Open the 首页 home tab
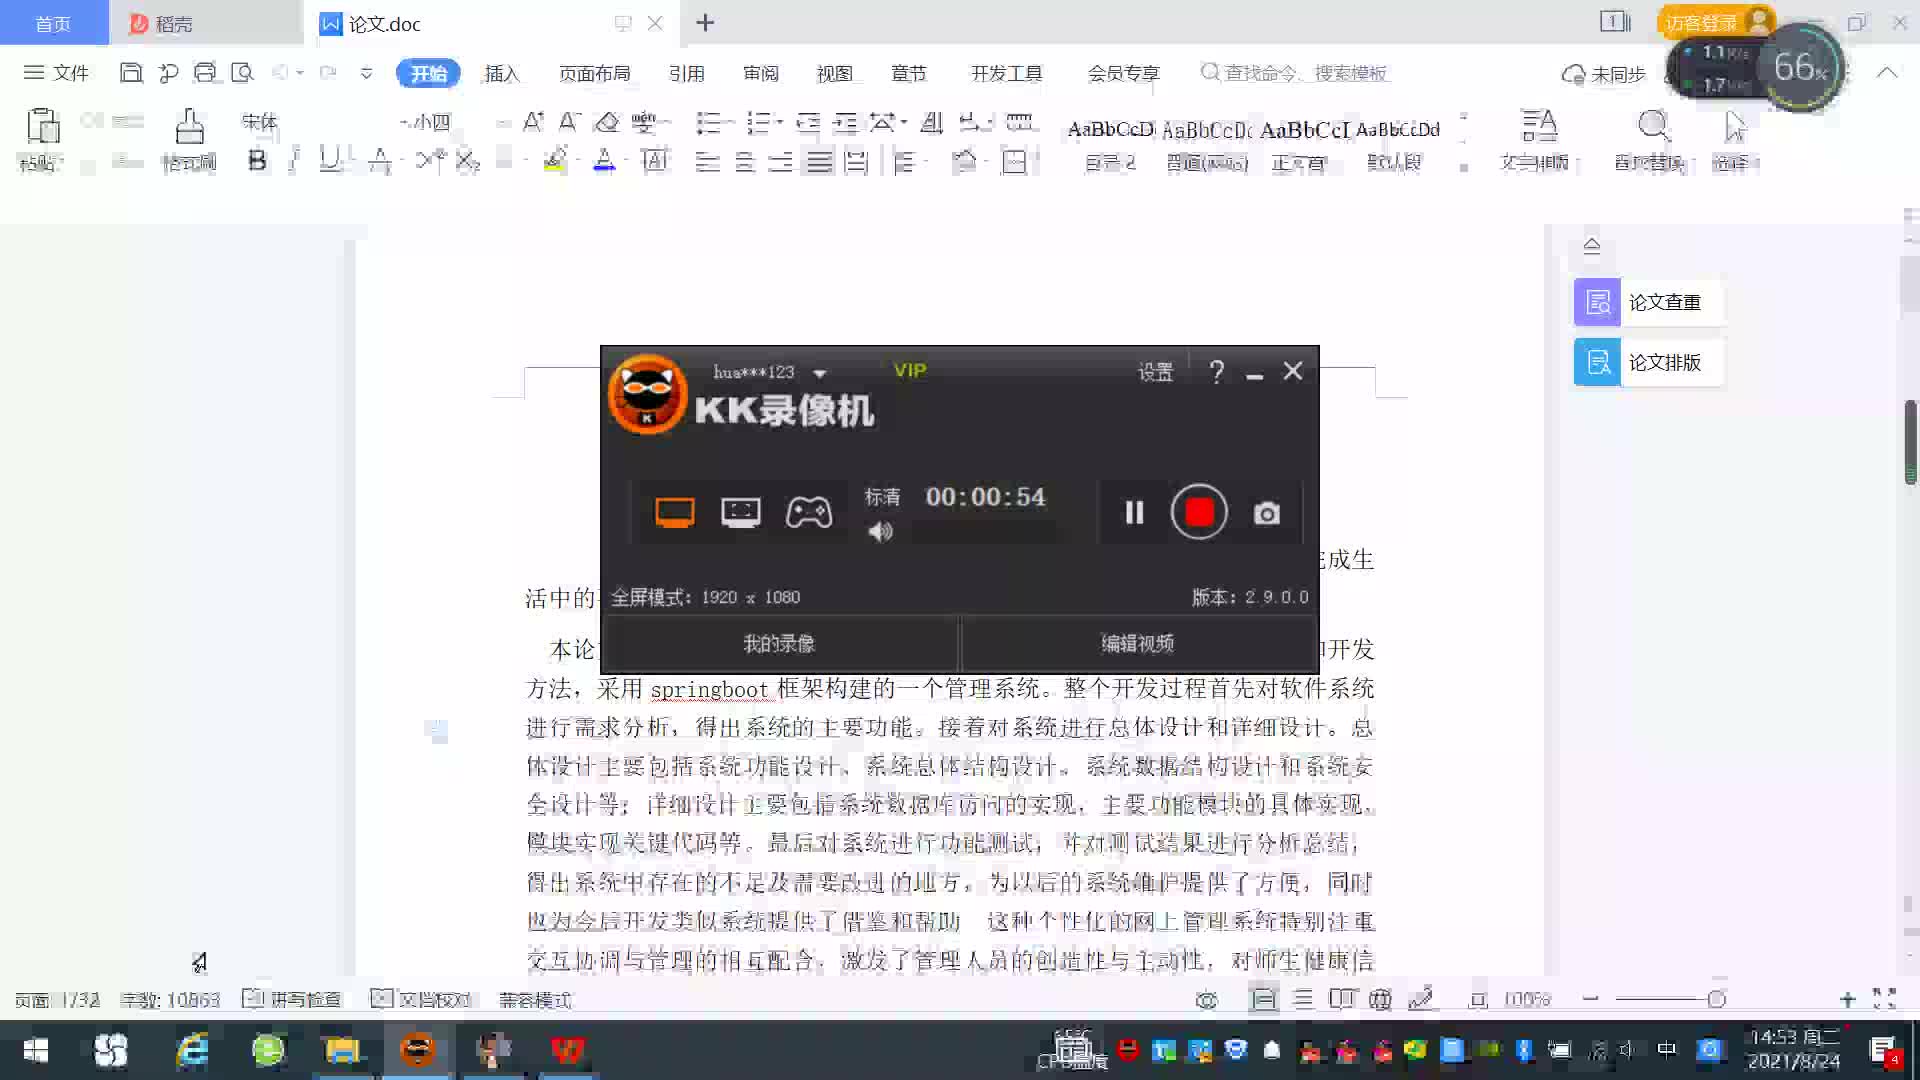This screenshot has height=1080, width=1920. (54, 23)
